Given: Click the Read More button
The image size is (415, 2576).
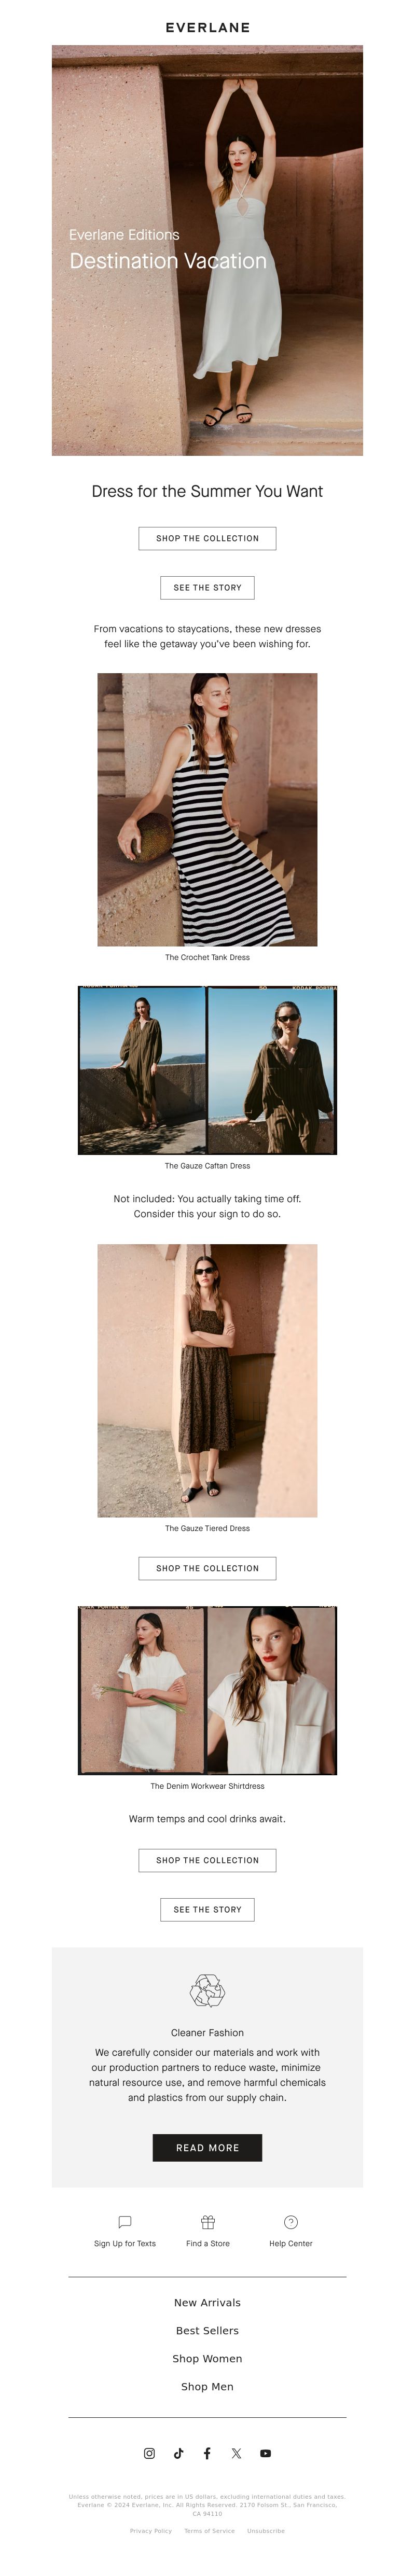Looking at the screenshot, I should 207,2148.
